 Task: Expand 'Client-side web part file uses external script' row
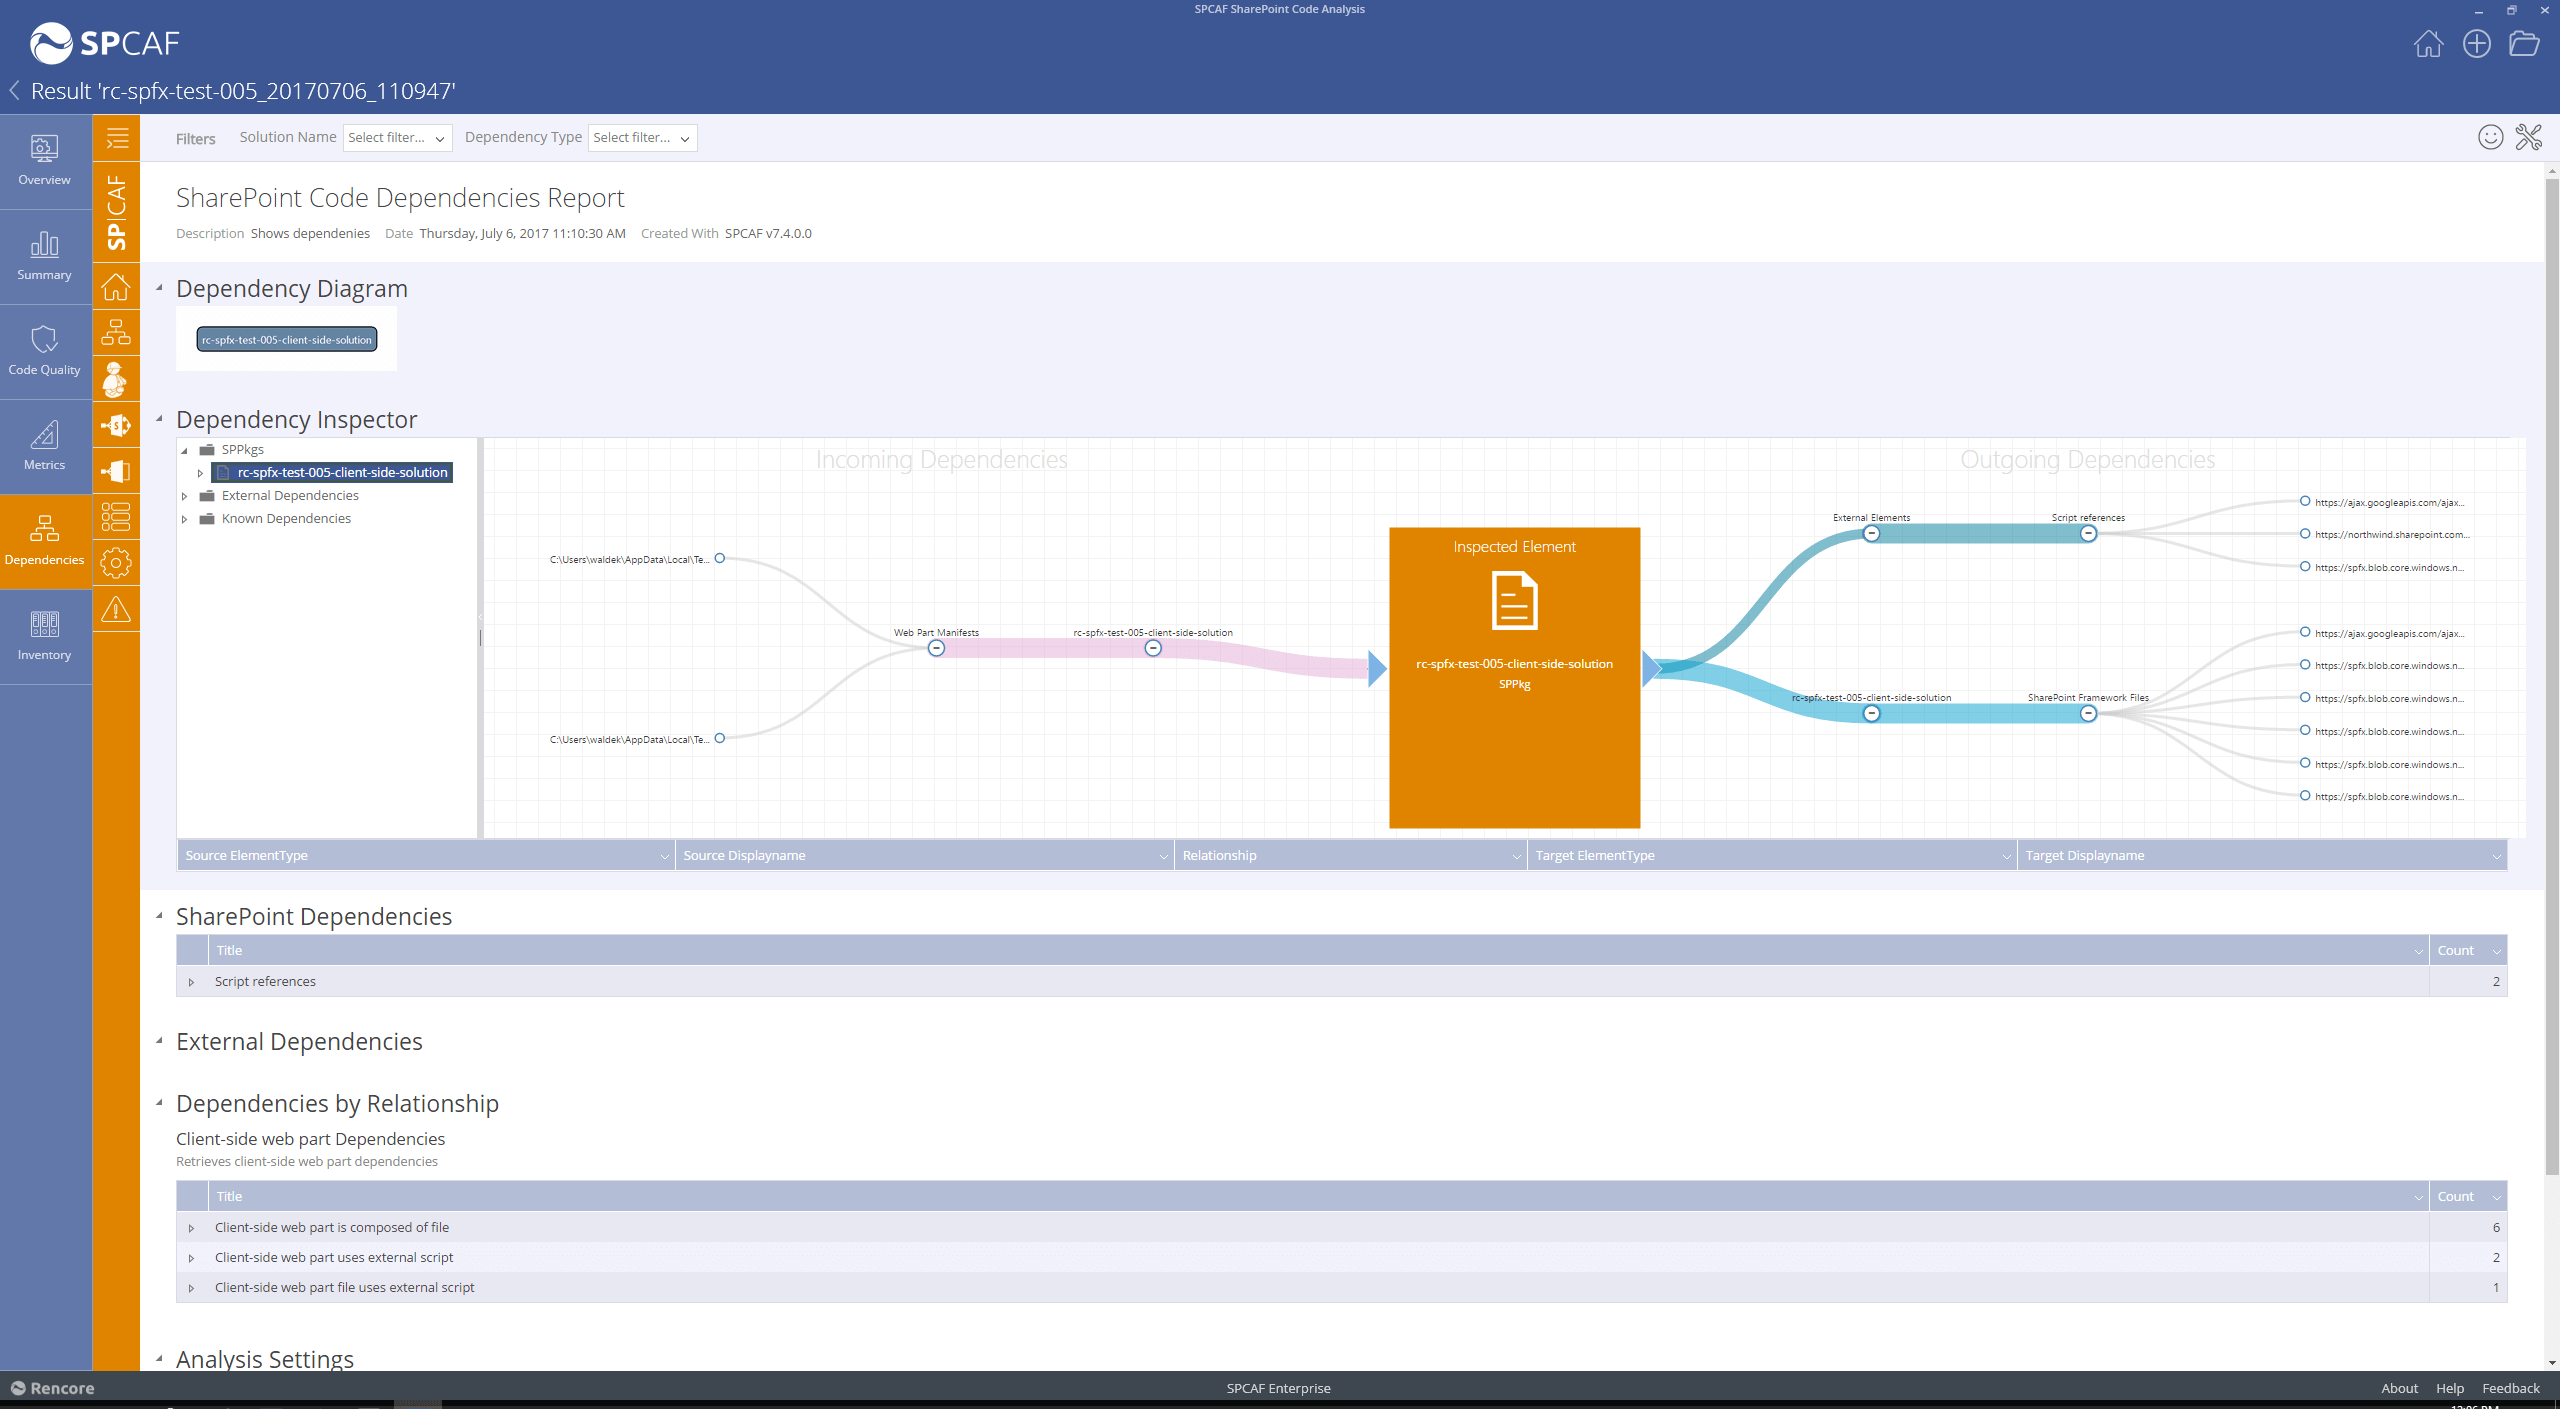(x=192, y=1288)
